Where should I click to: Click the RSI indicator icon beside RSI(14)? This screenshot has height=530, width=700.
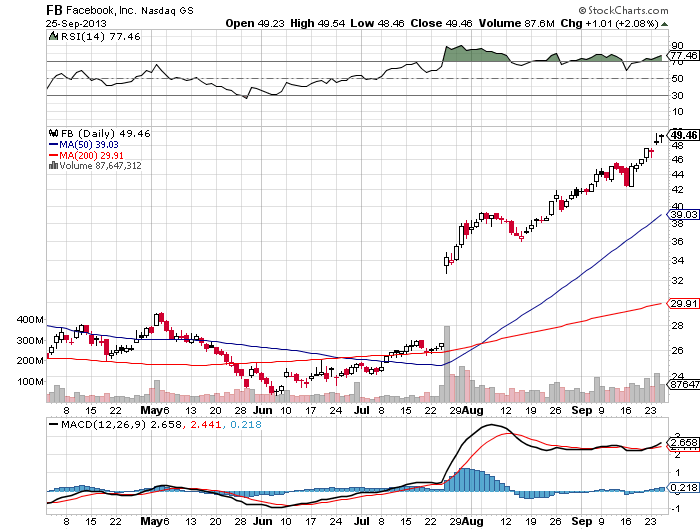coord(54,36)
